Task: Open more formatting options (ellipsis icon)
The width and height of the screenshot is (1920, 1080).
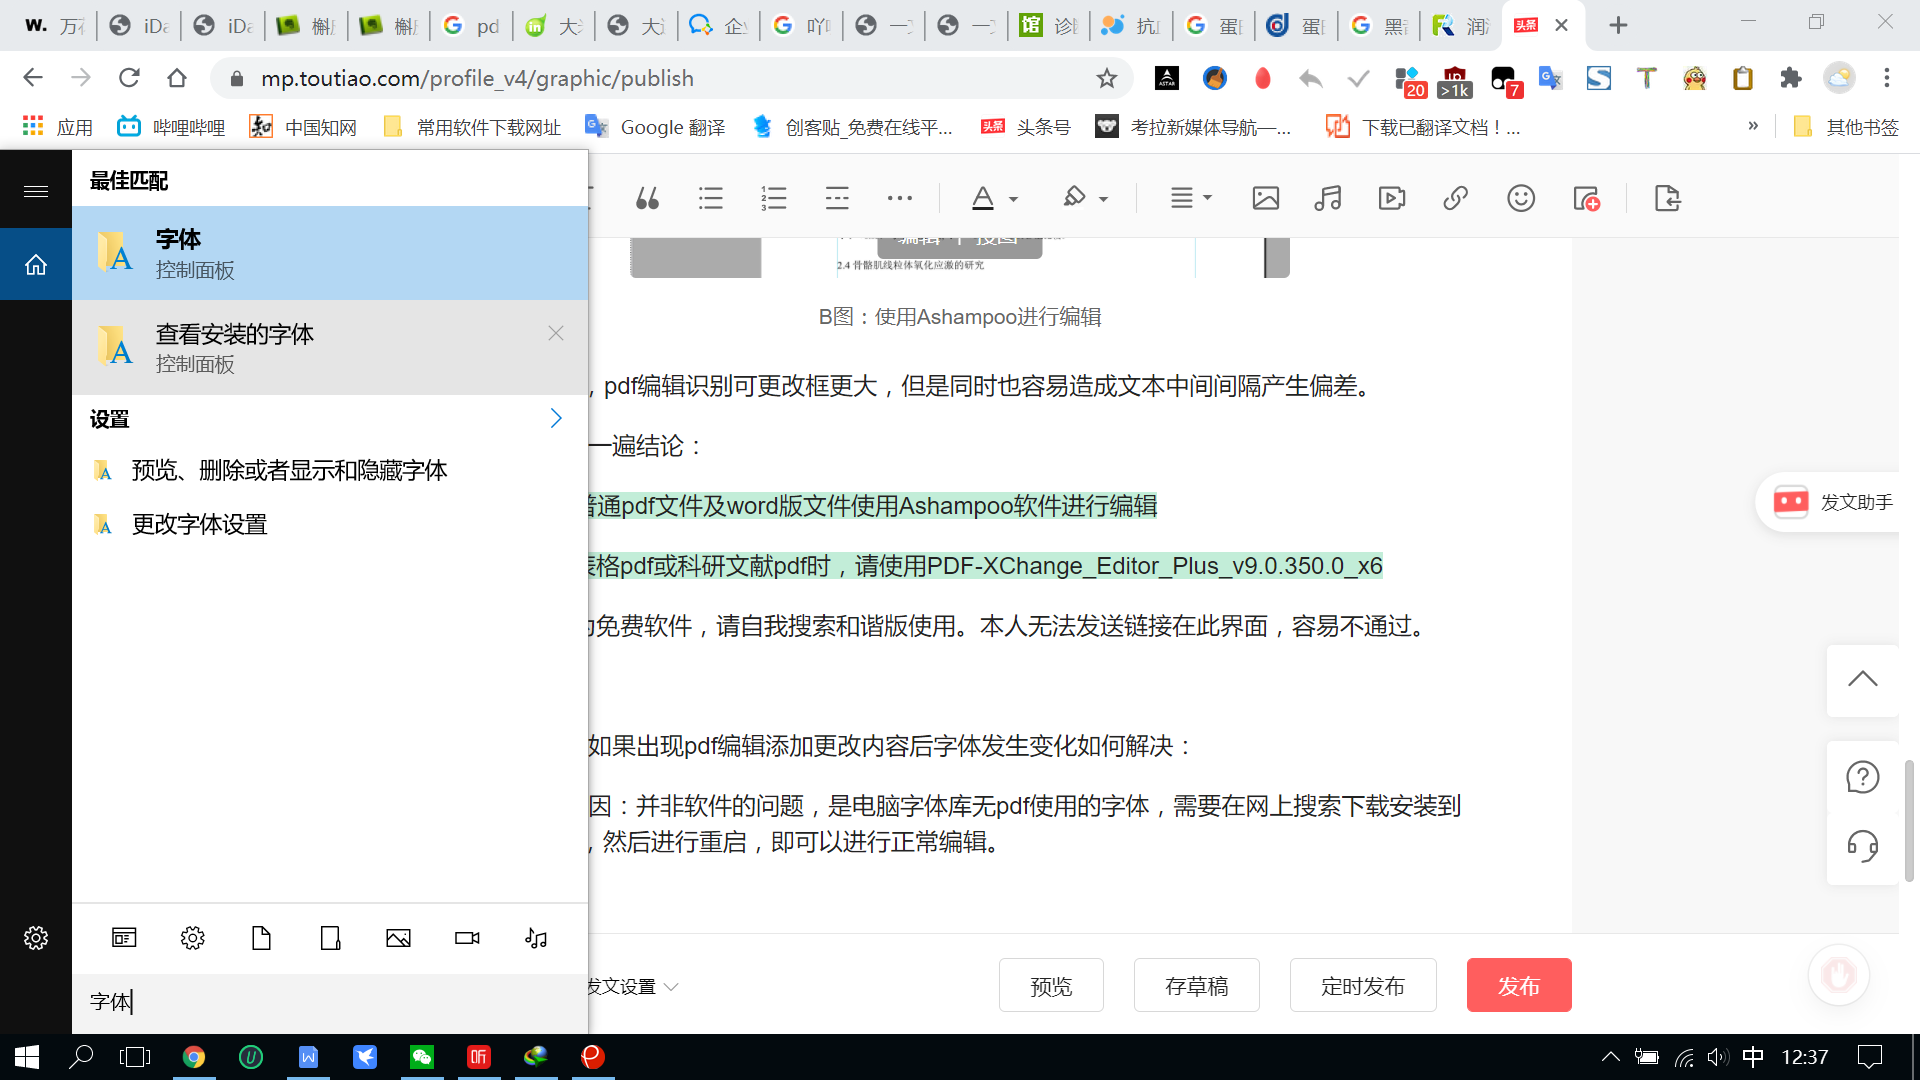Action: [900, 198]
